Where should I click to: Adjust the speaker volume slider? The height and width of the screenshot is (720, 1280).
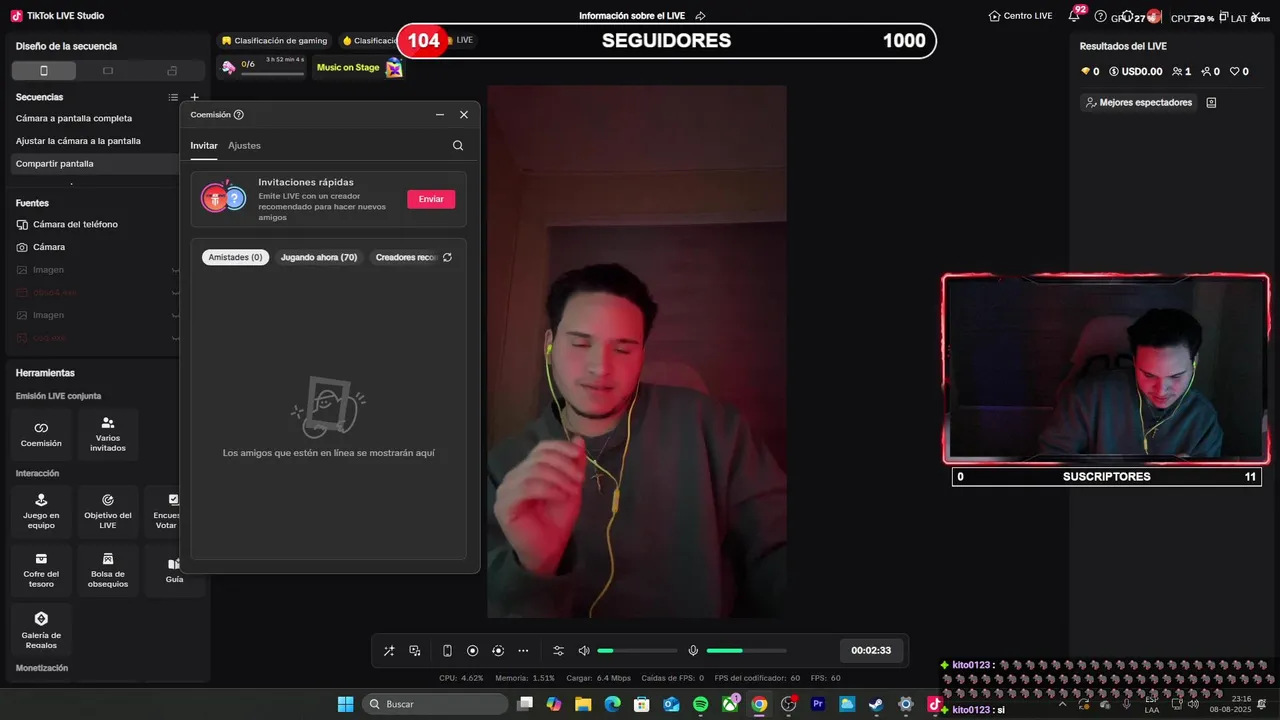click(x=638, y=651)
